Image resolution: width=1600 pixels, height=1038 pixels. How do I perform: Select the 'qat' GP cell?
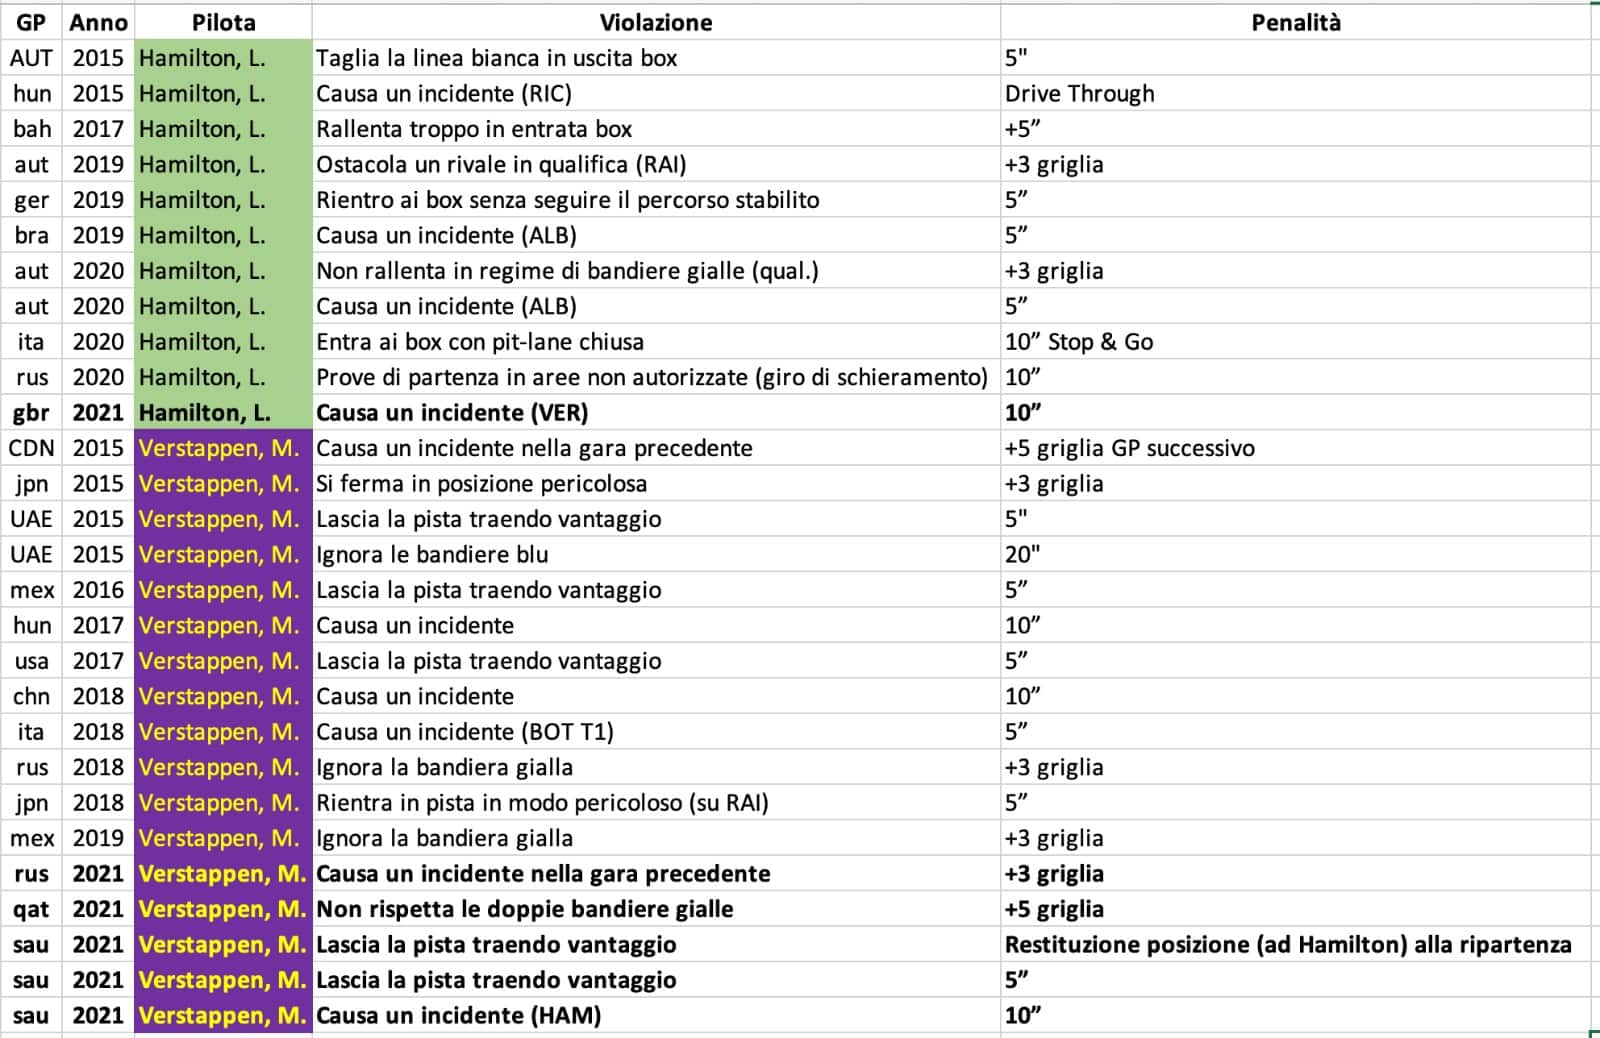[31, 909]
